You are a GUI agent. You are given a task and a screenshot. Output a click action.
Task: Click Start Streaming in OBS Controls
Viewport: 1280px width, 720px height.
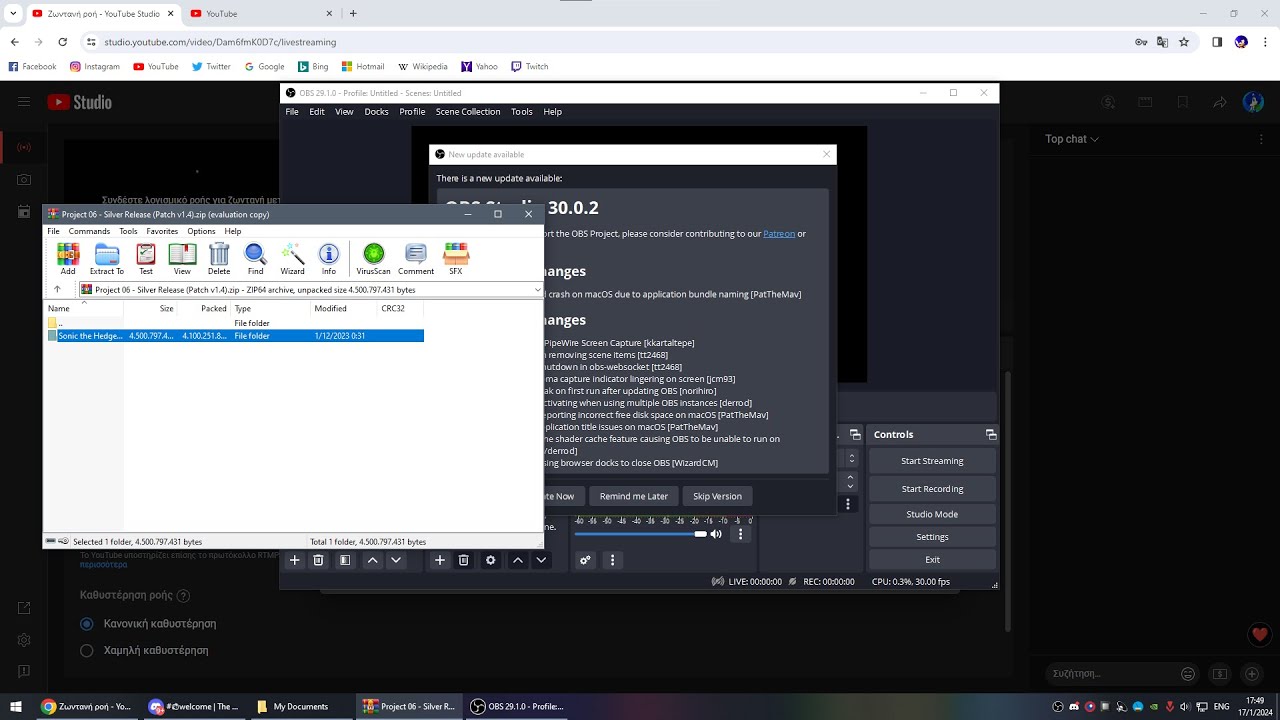pos(932,461)
